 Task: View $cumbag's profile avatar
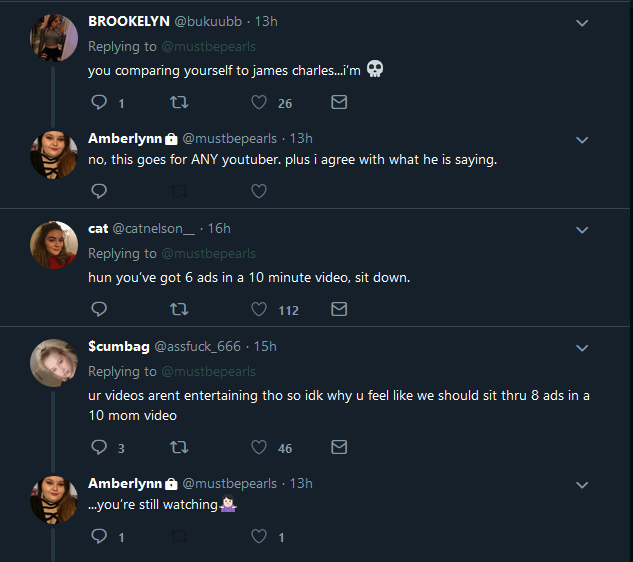click(54, 363)
